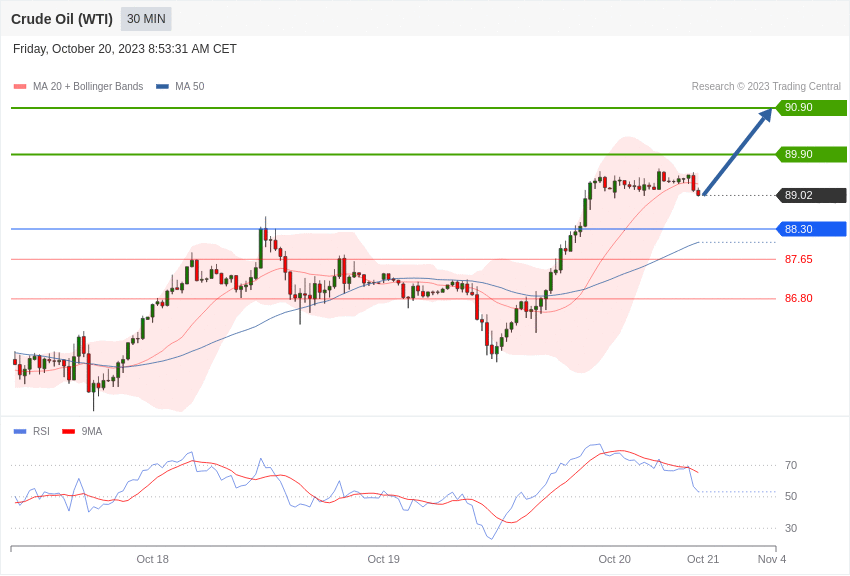Click the date and time line 'Friday, October 20, 2023'

pos(125,49)
